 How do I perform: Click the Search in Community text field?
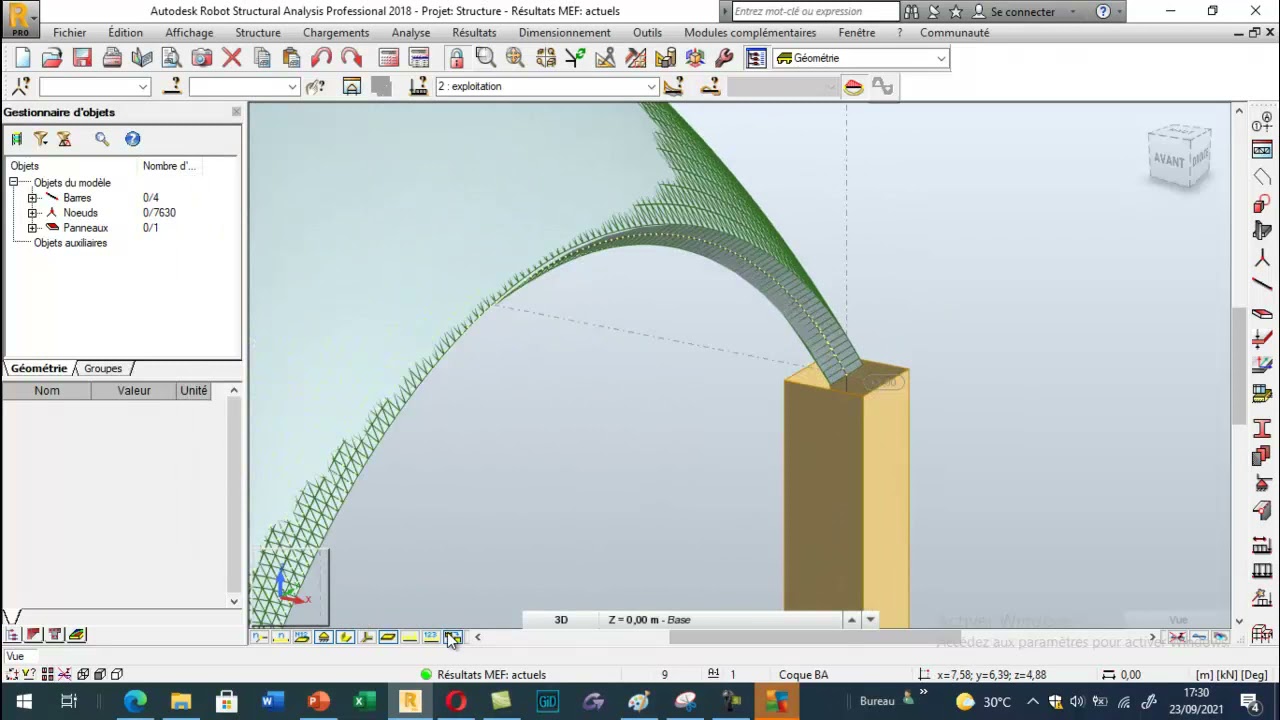pyautogui.click(x=815, y=11)
